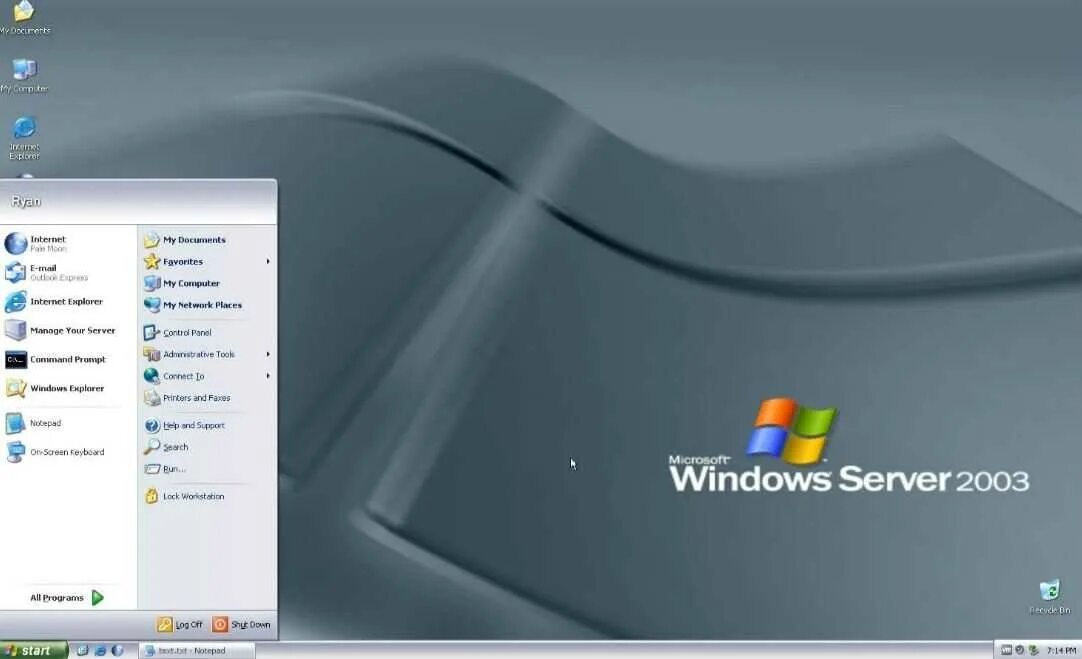Click Show Desktop quick launch icon
The image size is (1082, 659).
click(82, 651)
